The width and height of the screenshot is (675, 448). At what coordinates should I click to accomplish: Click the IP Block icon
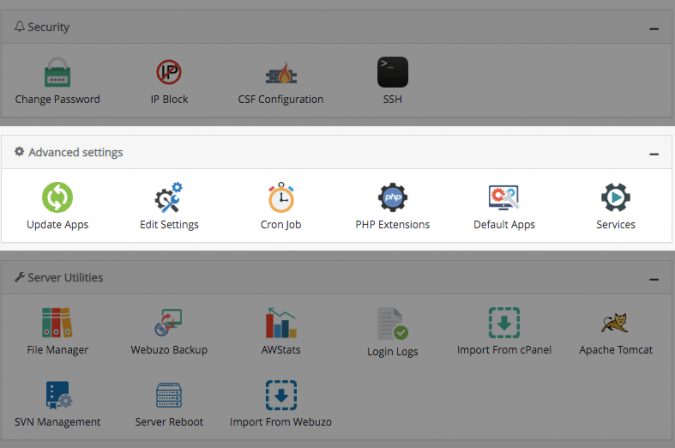169,73
